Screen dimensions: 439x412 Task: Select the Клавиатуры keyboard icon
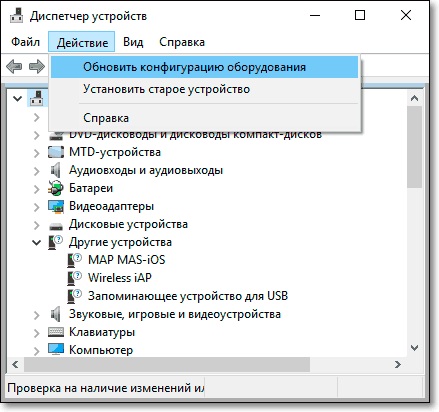(56, 332)
